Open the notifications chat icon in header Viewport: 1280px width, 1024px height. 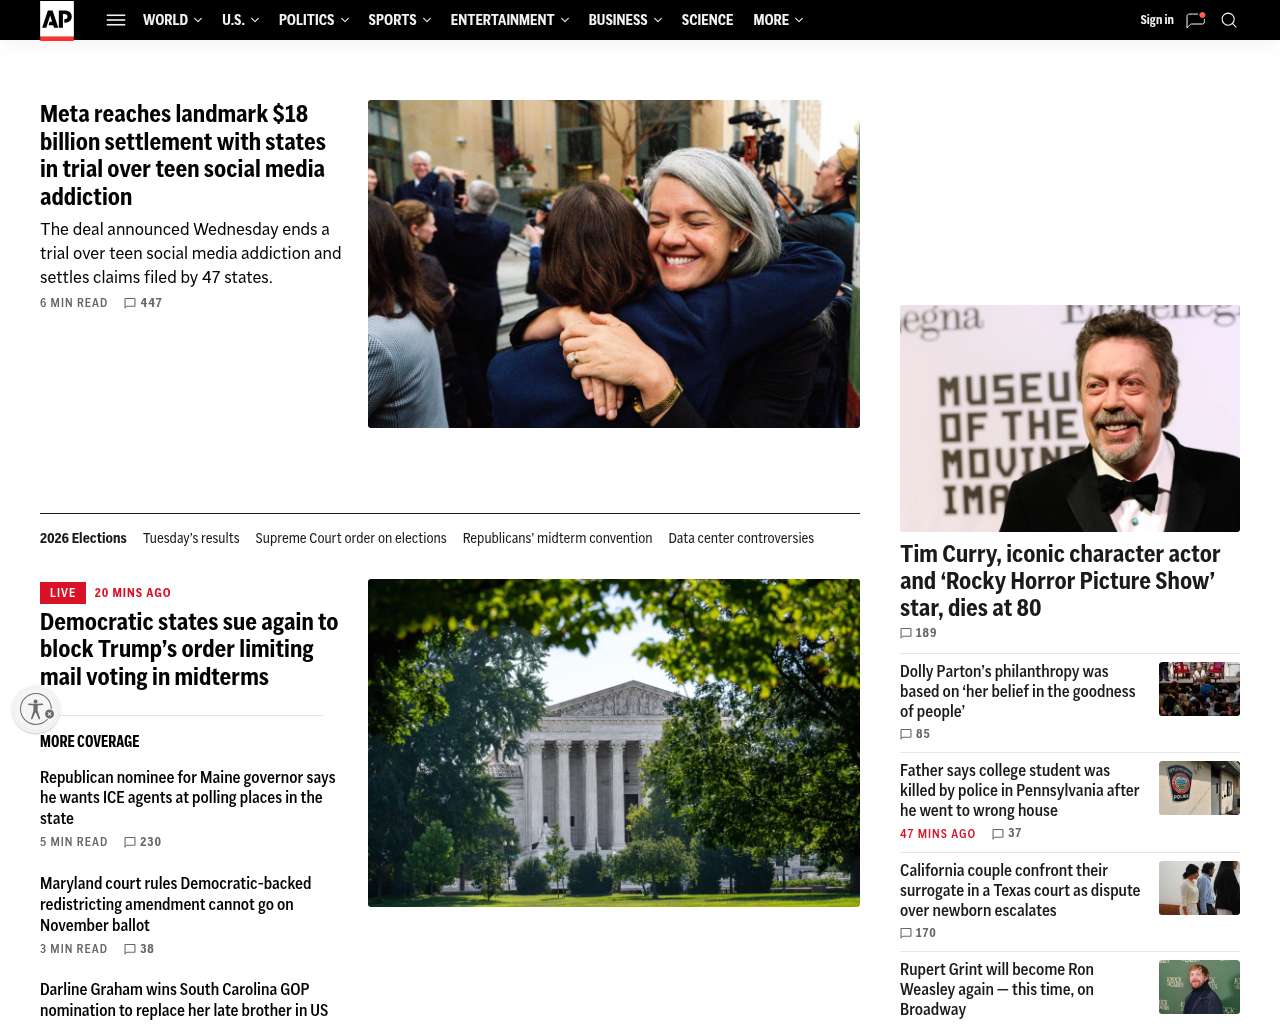[1195, 20]
